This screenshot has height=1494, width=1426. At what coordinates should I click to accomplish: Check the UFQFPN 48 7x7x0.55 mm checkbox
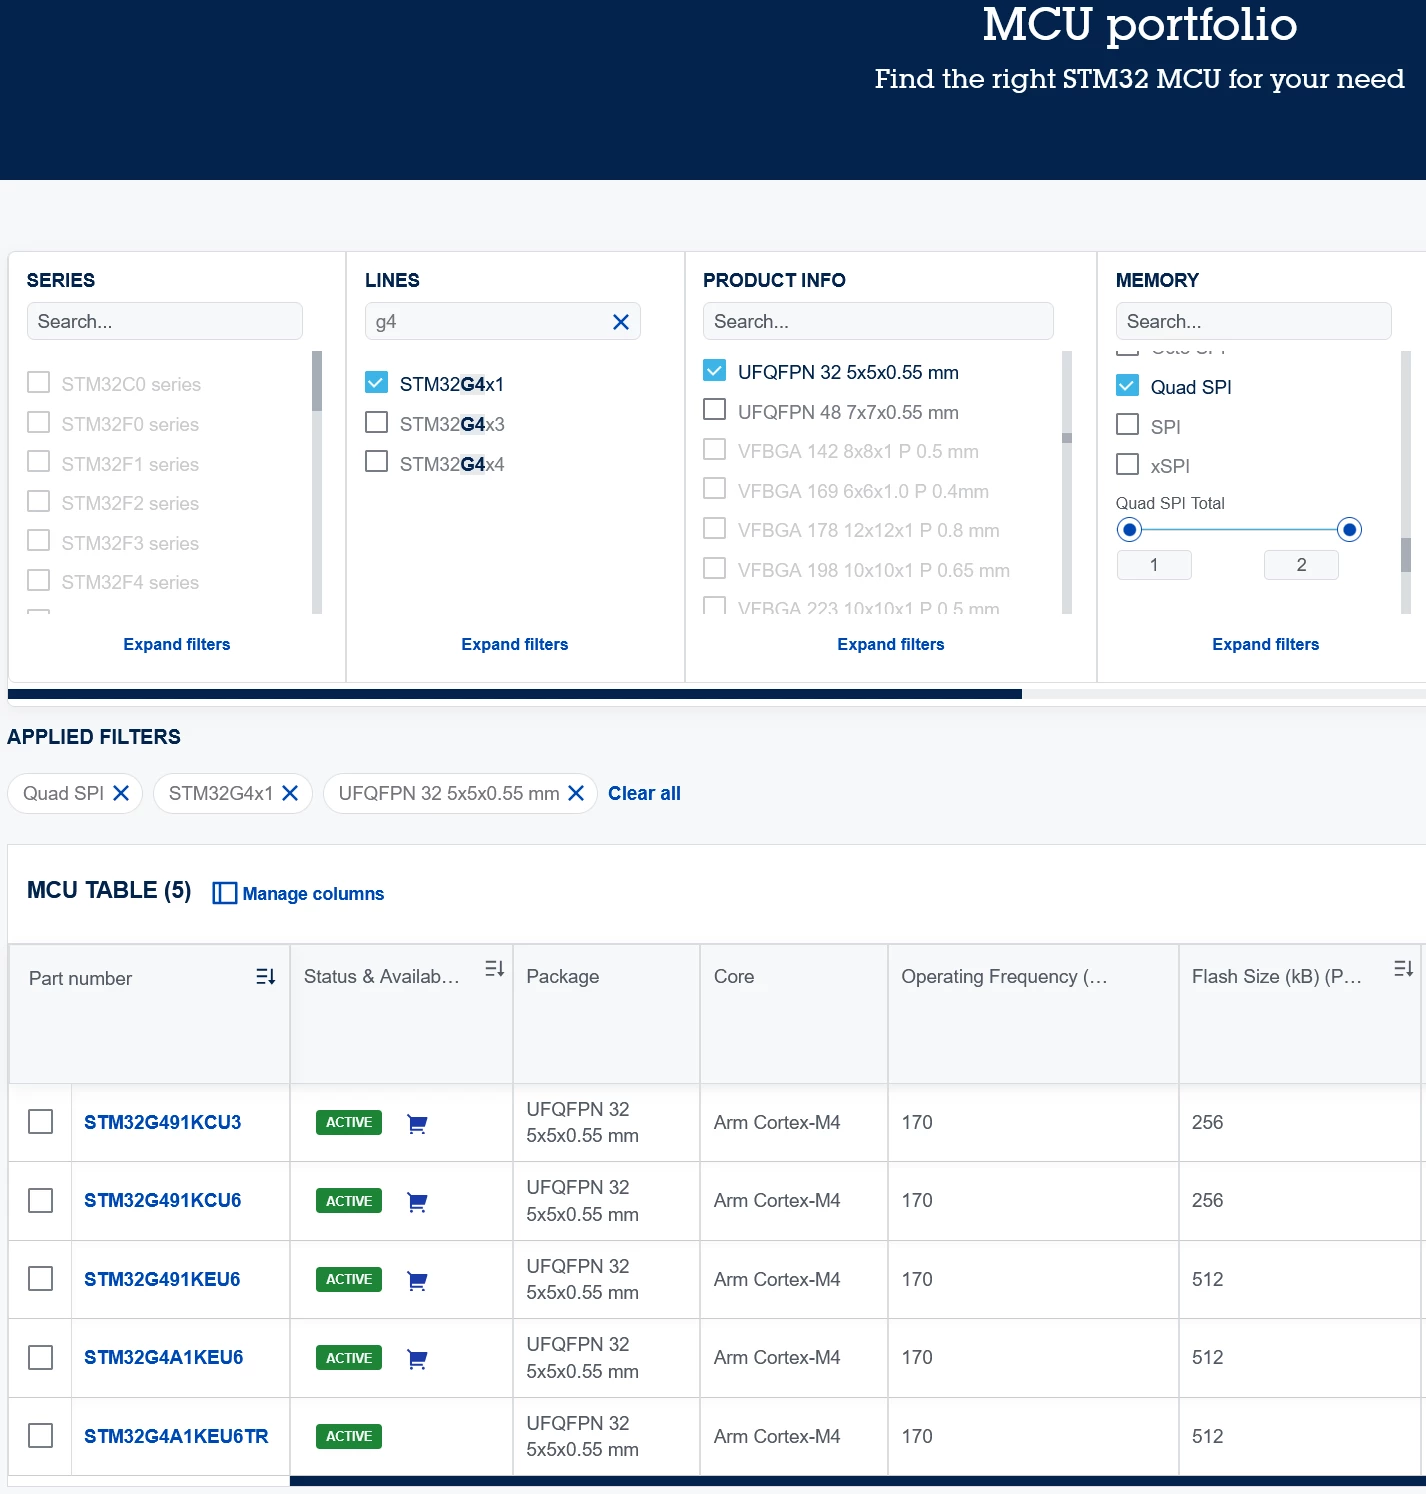pyautogui.click(x=714, y=410)
